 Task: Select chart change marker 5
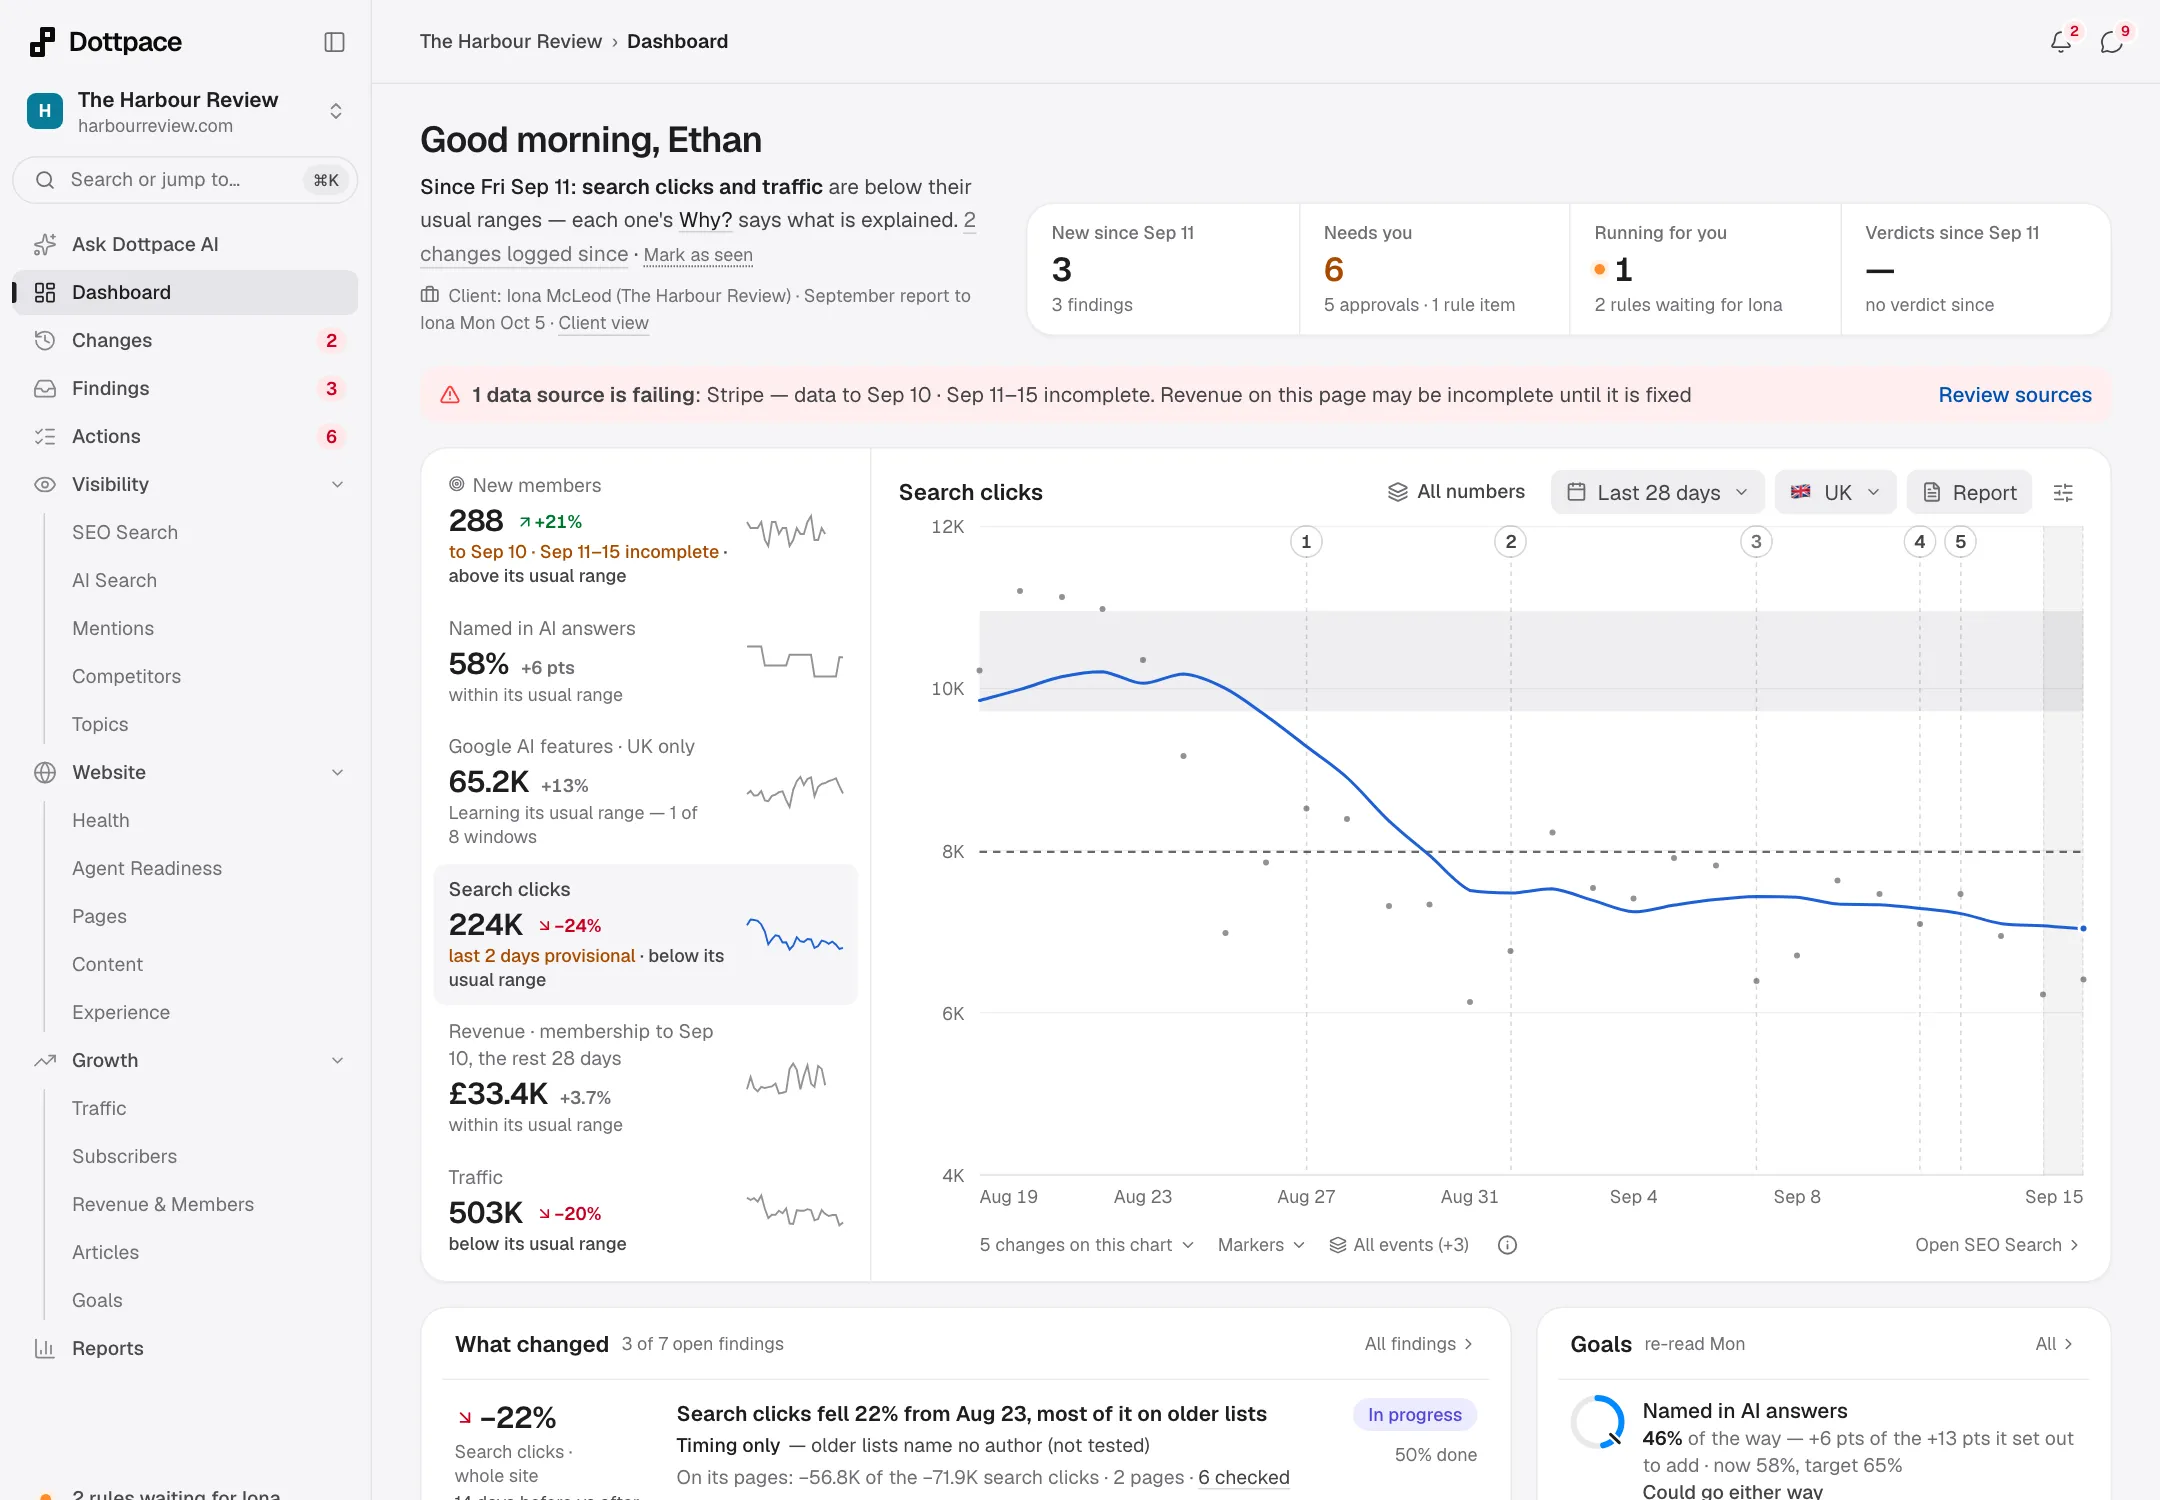pos(1960,542)
